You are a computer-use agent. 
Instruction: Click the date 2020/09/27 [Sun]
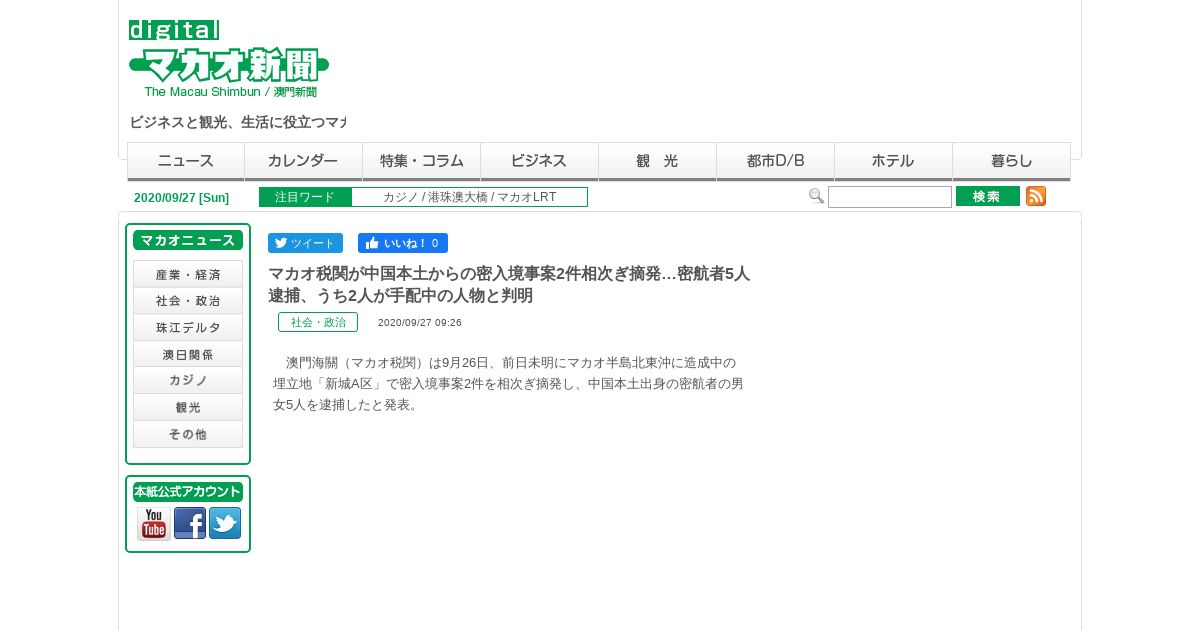click(x=181, y=198)
